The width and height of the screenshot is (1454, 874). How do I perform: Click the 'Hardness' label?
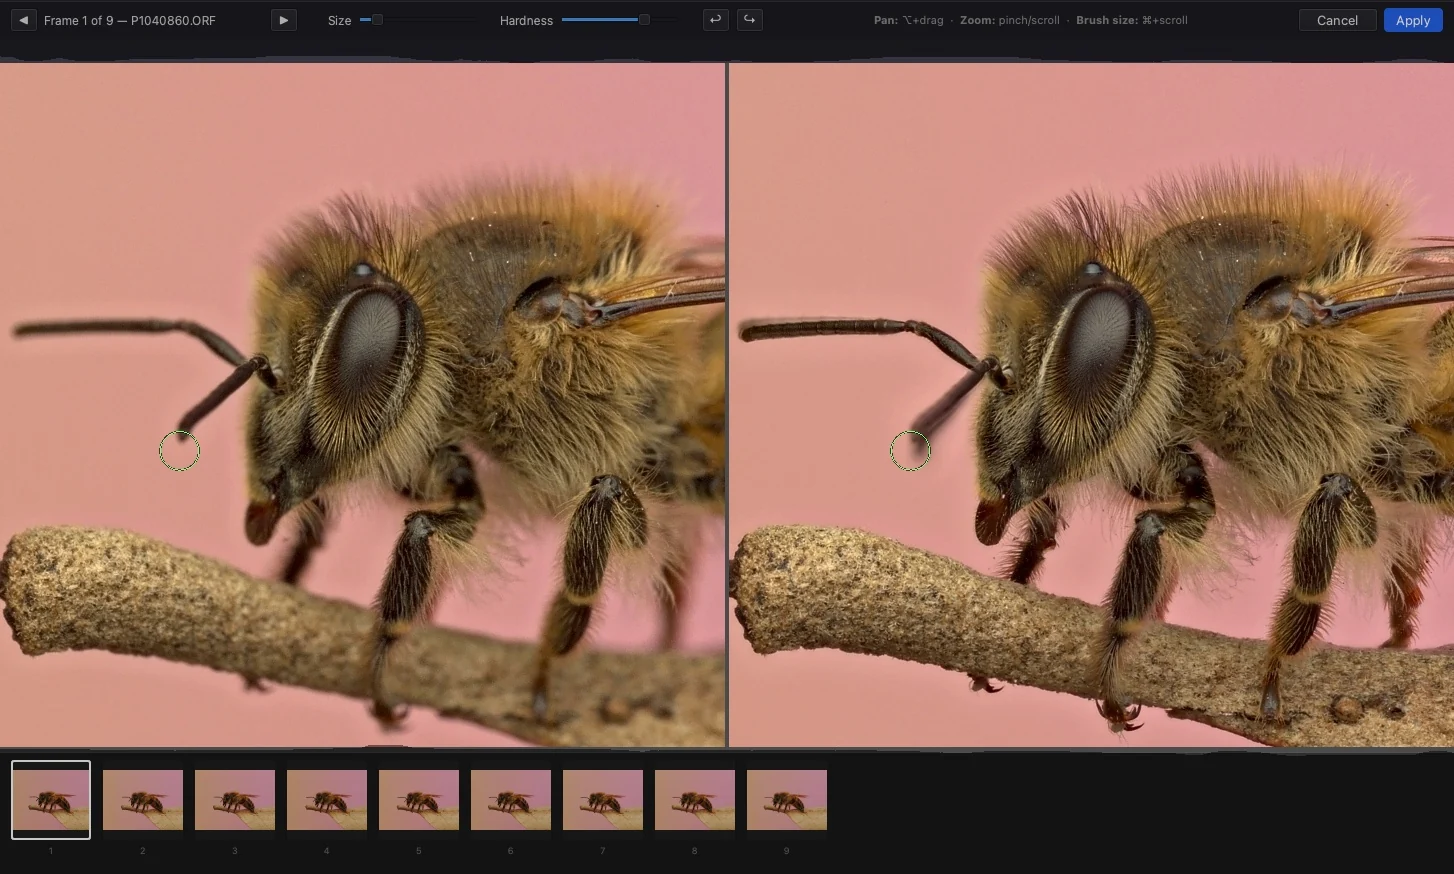[526, 20]
